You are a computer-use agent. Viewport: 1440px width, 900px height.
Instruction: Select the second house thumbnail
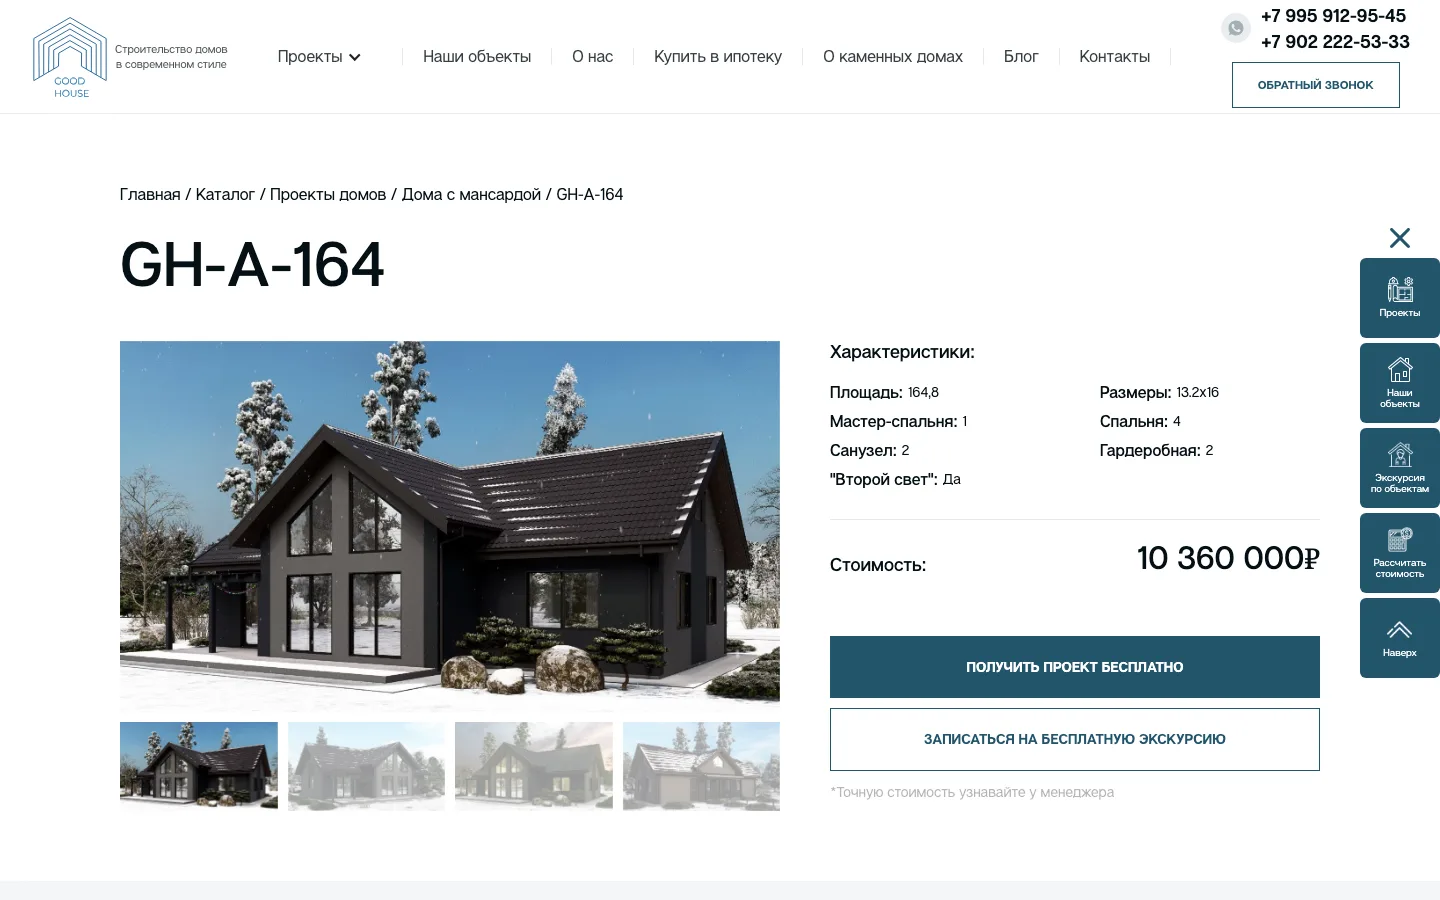366,766
